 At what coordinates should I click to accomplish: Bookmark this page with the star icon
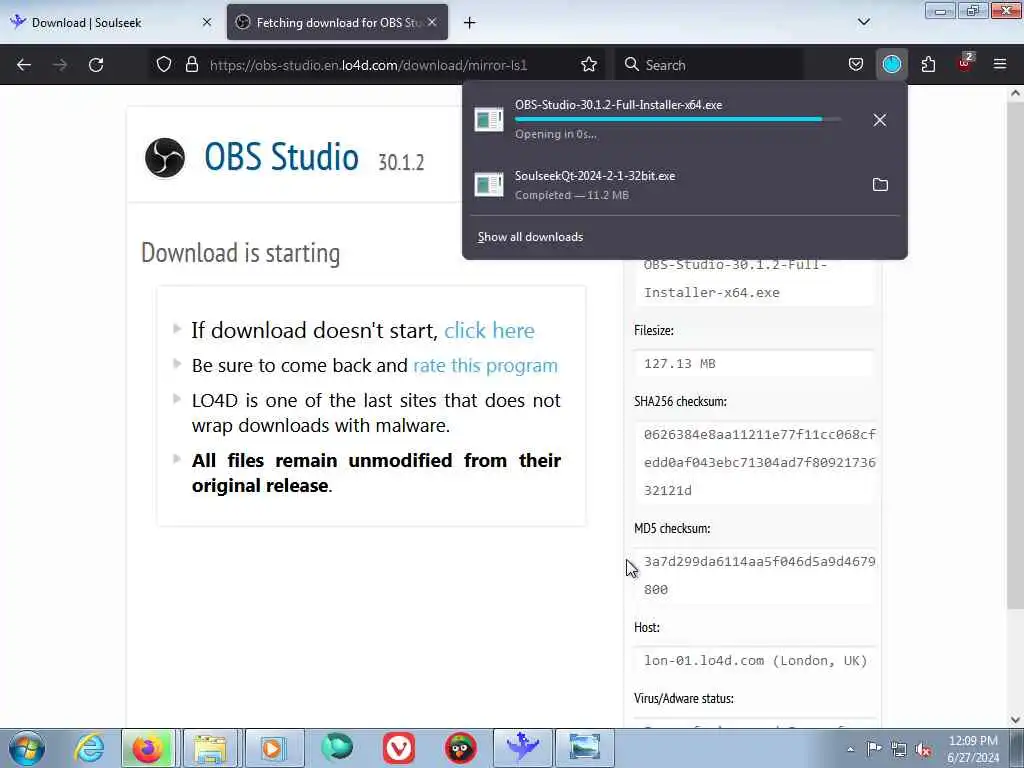pos(588,65)
